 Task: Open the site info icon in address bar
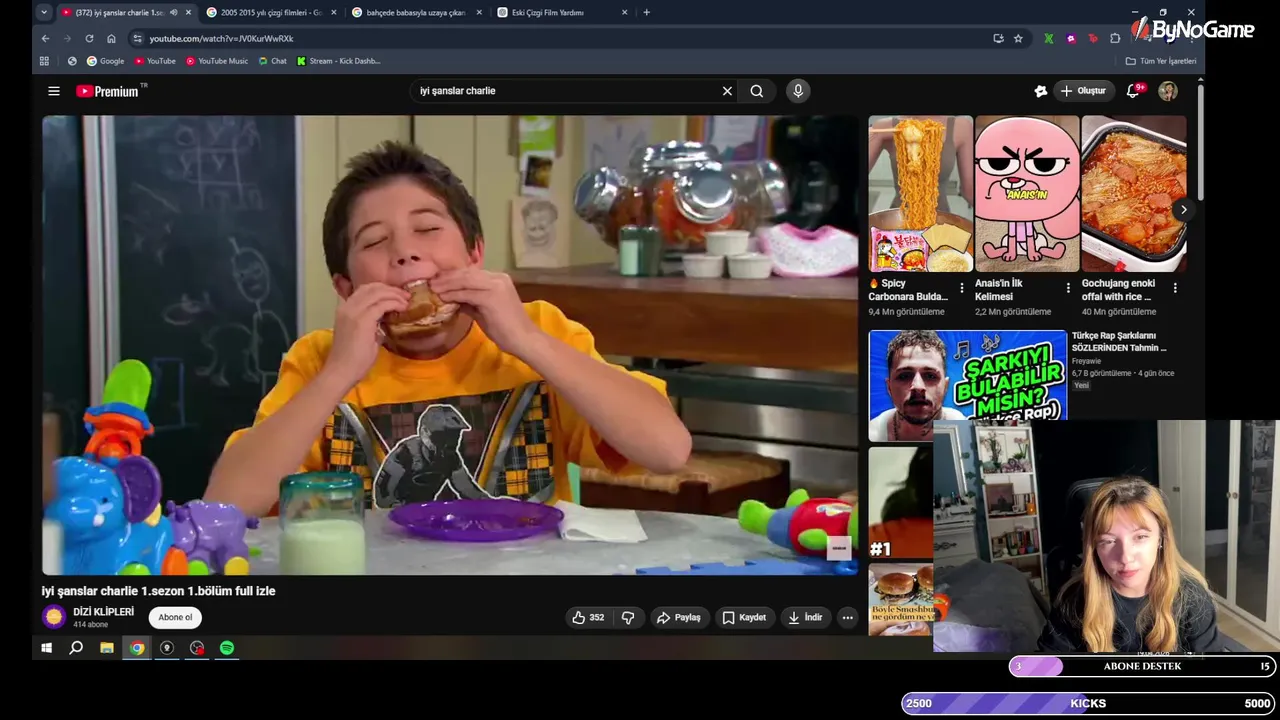click(137, 38)
